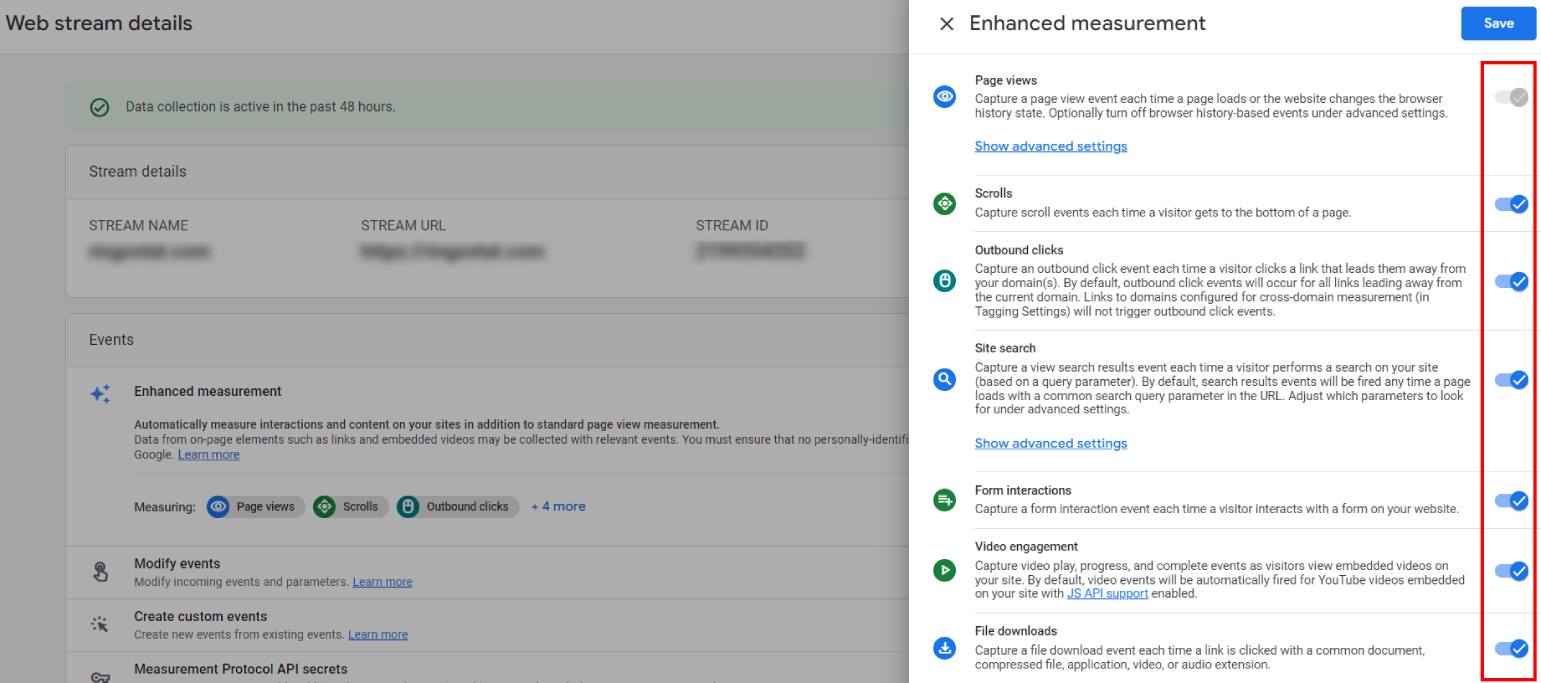Open Learn more under Enhanced measurement
The image size is (1541, 683).
point(209,454)
